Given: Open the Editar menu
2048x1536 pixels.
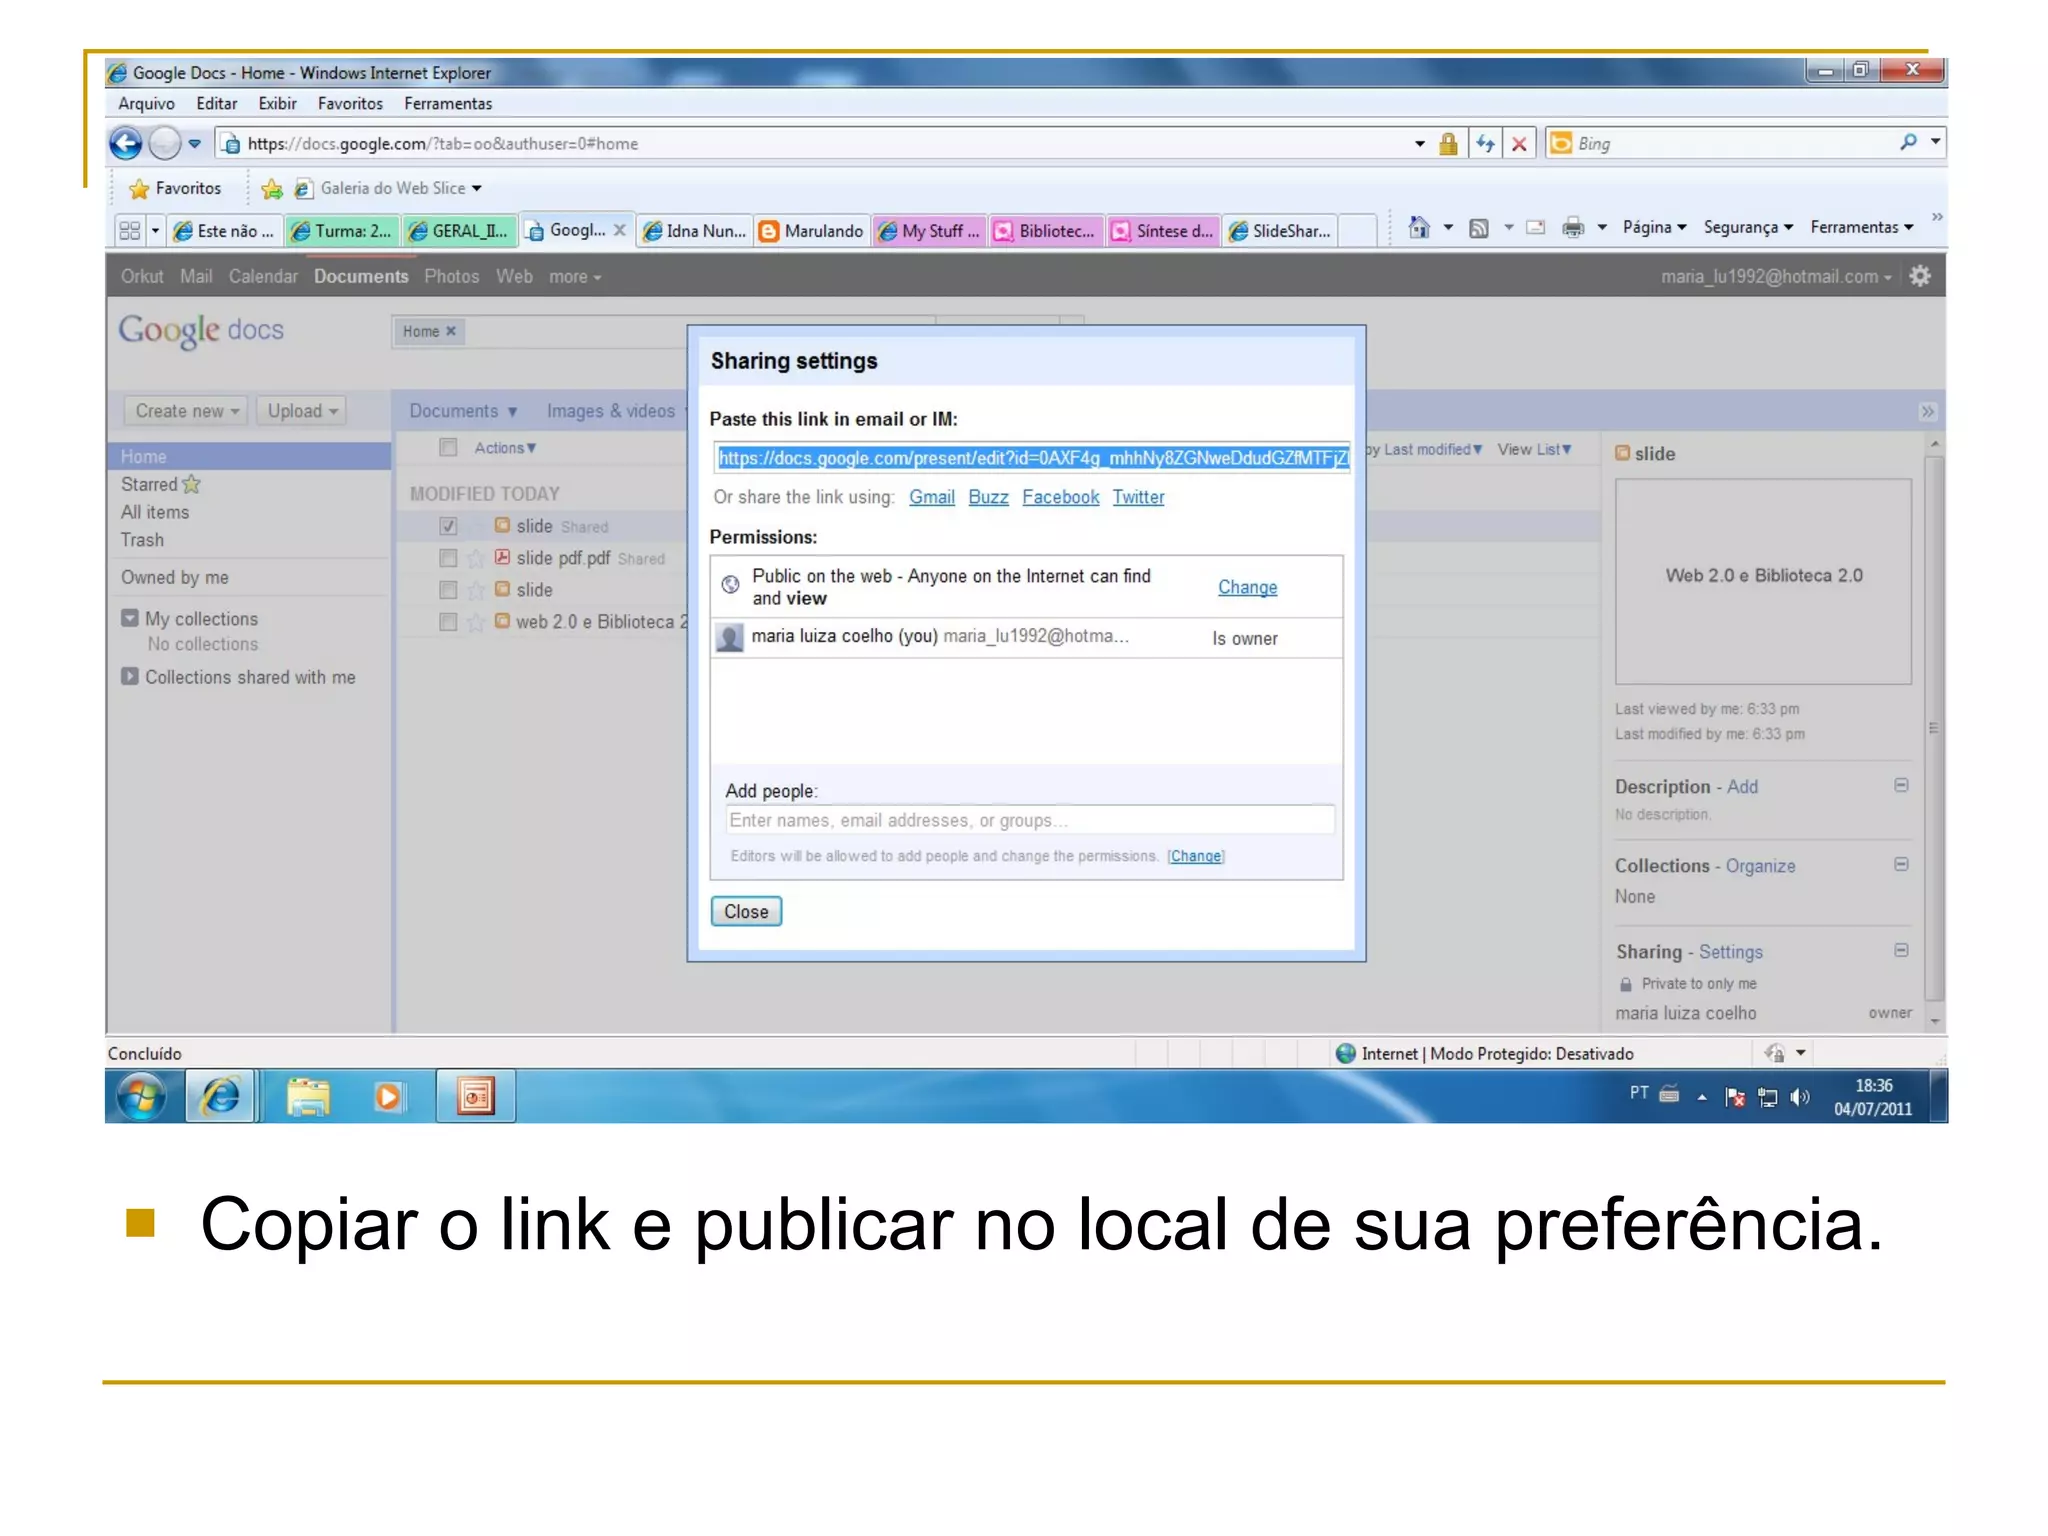Looking at the screenshot, I should coord(217,104).
